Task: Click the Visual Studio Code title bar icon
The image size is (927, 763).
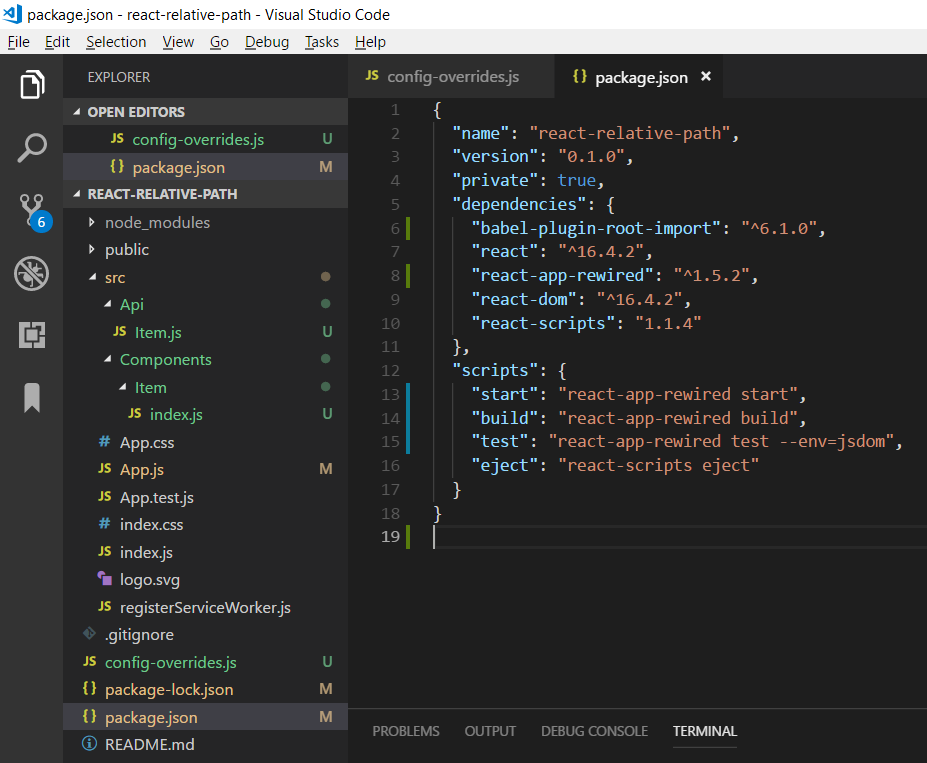Action: (11, 14)
